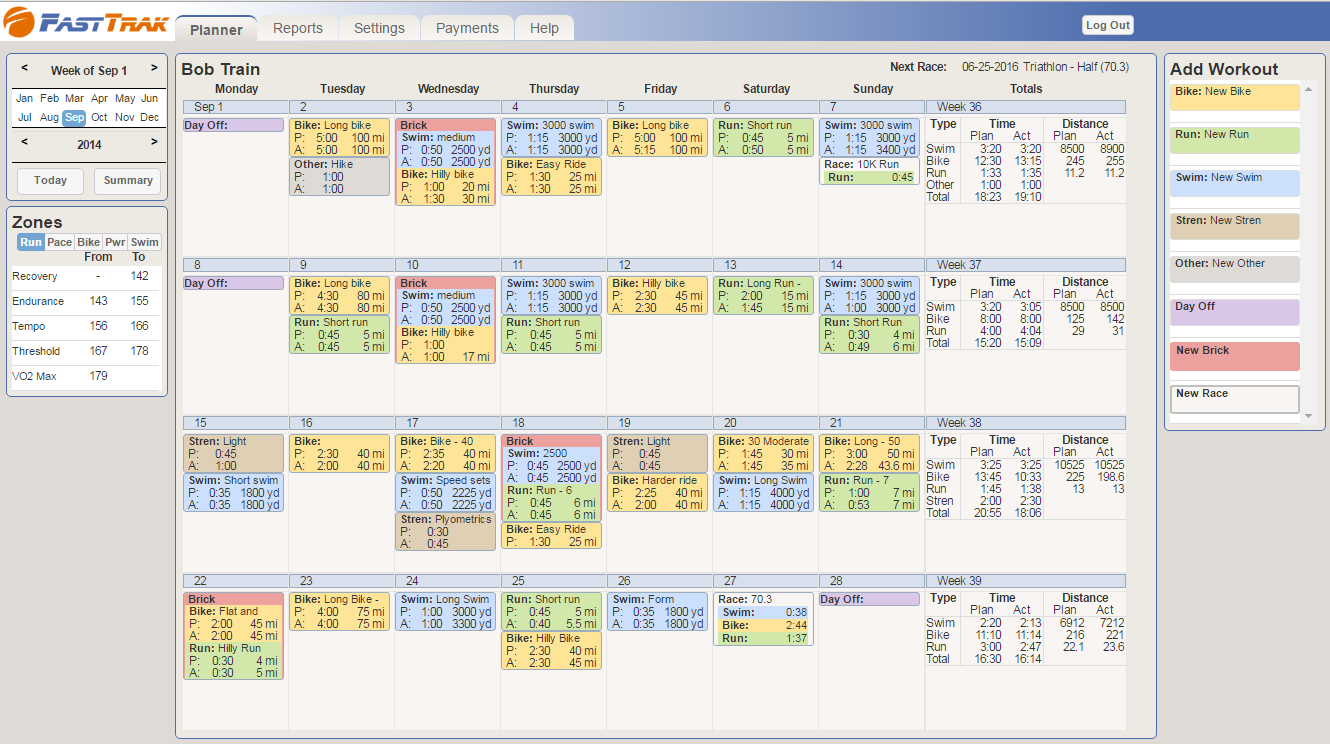Open Plyometrics strength workout on Wednesday

coord(445,531)
